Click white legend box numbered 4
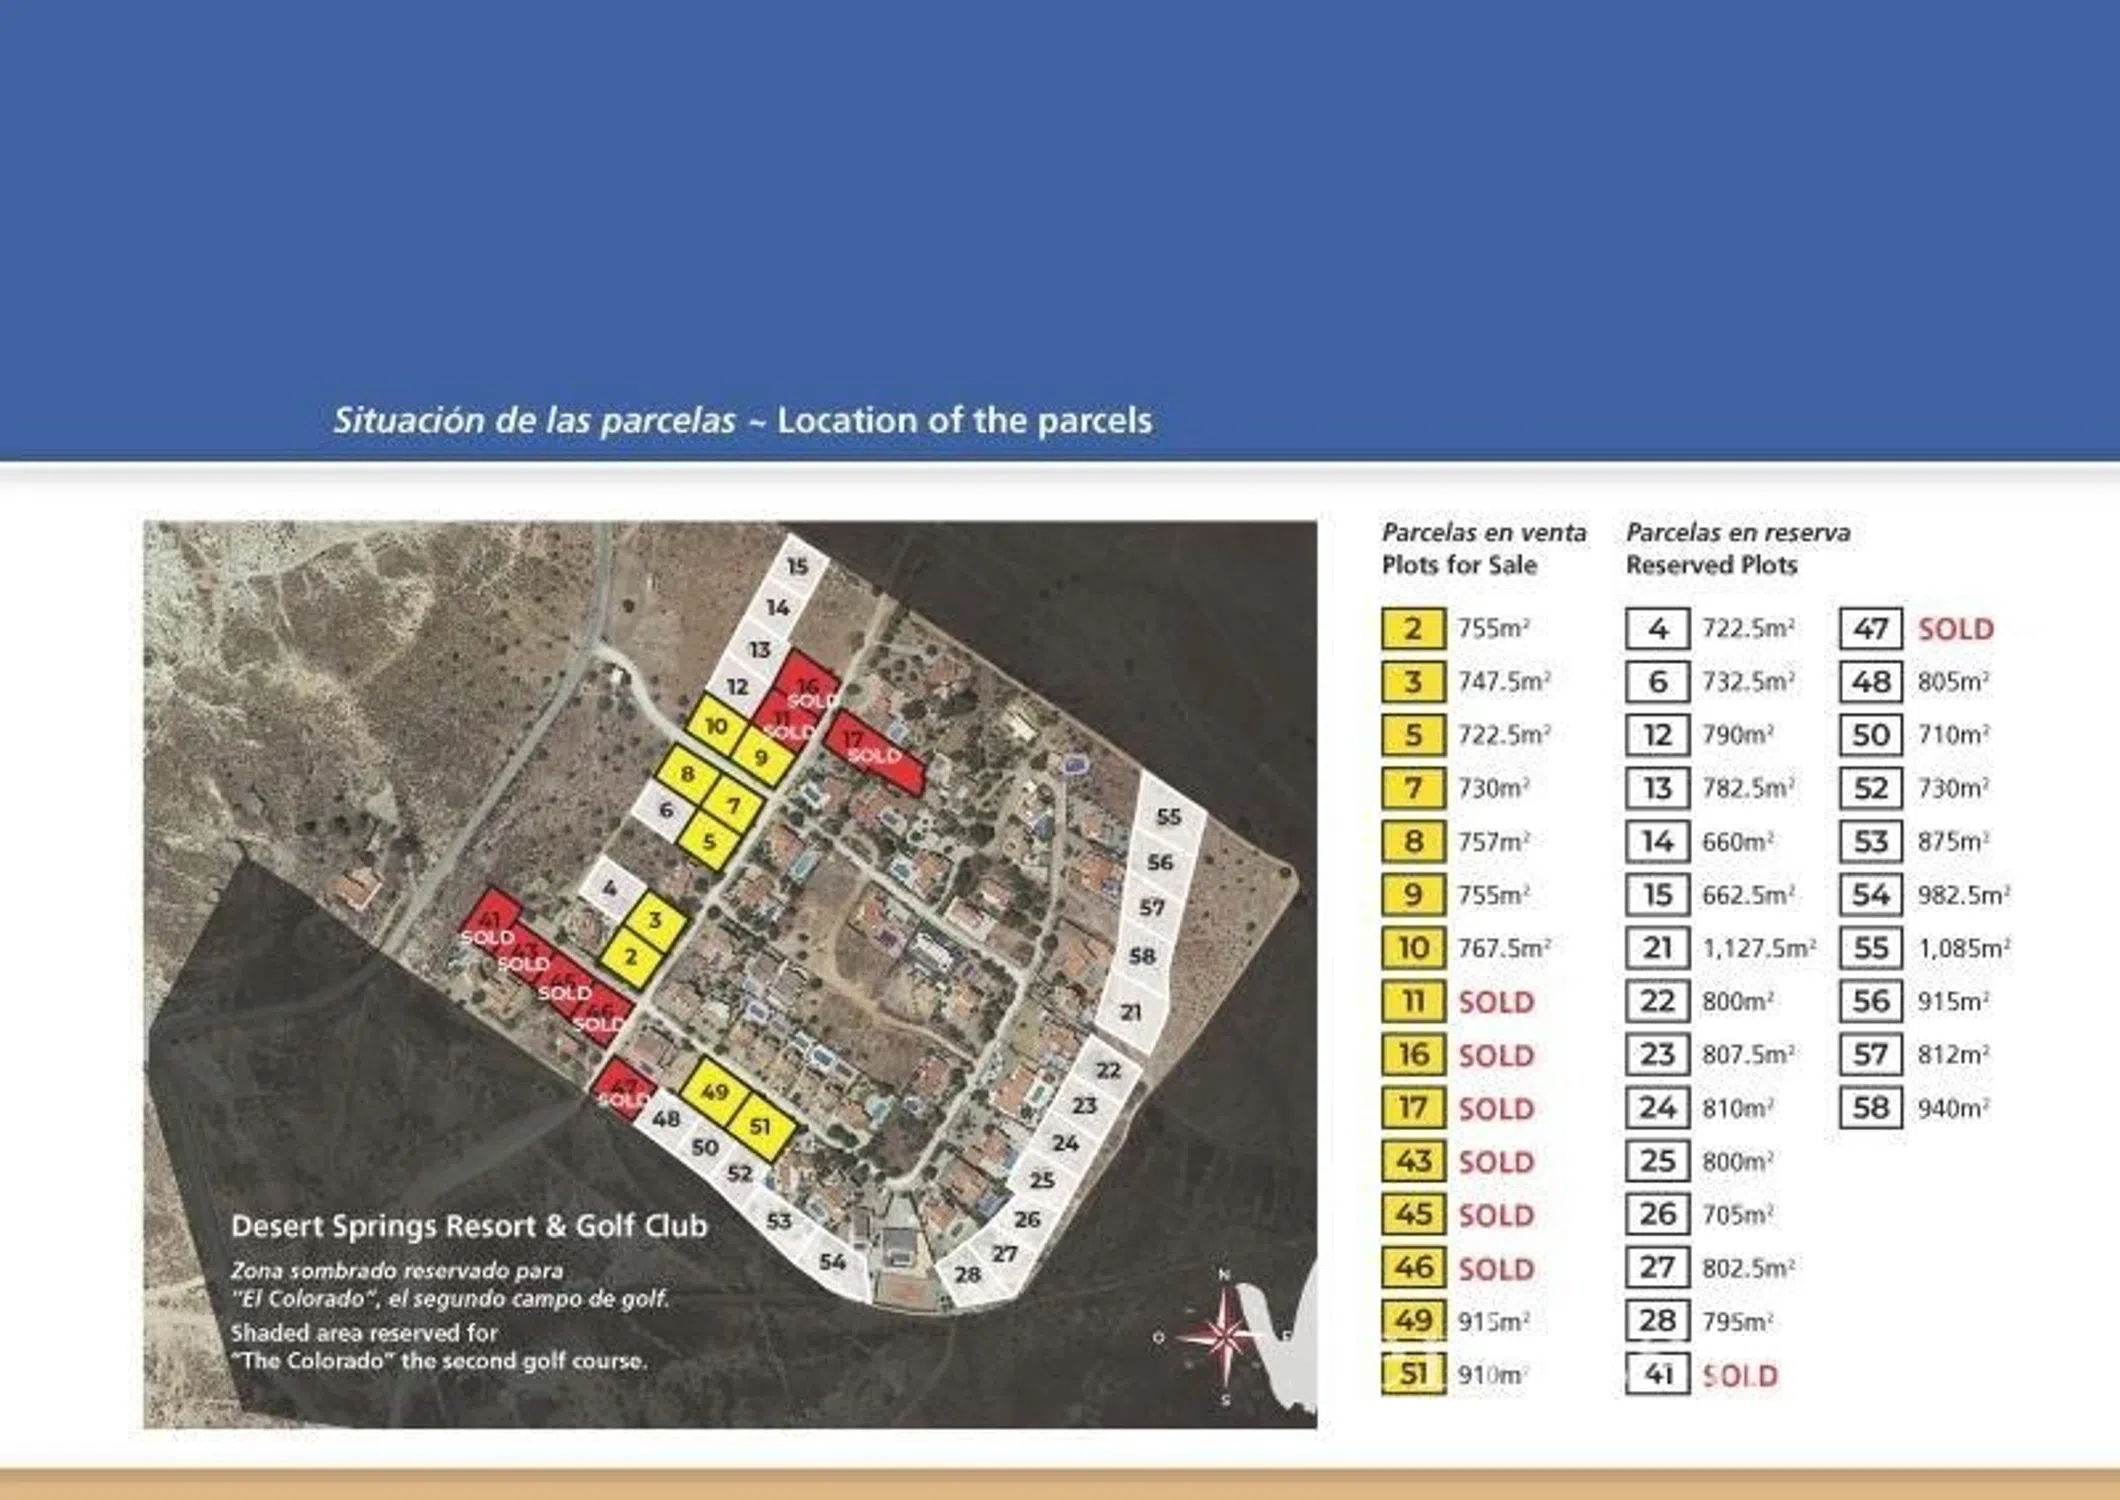Screen dimensions: 2120x1500 pyautogui.click(x=1657, y=629)
